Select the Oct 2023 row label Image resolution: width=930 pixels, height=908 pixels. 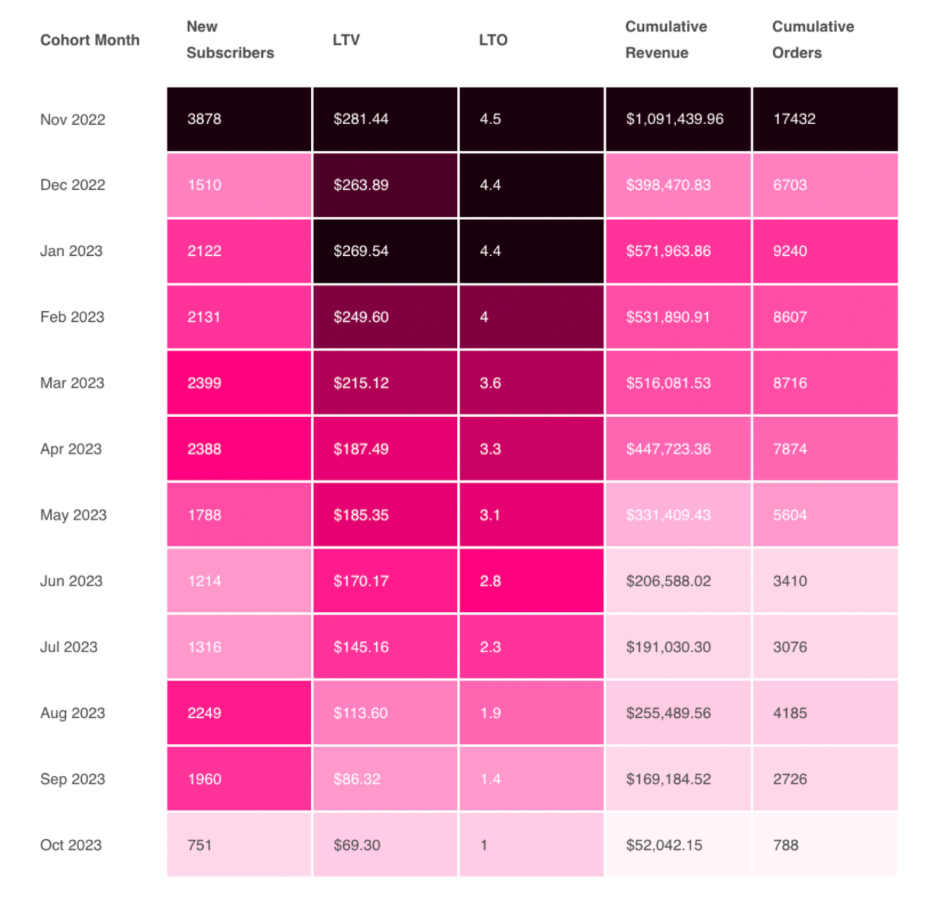tap(72, 845)
